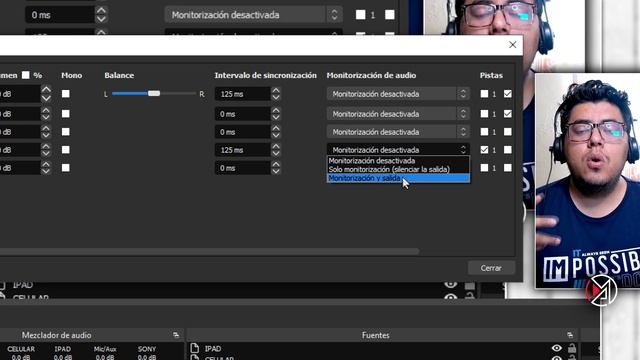Increase sync offset in the third row
The image size is (640, 360).
(x=276, y=128)
